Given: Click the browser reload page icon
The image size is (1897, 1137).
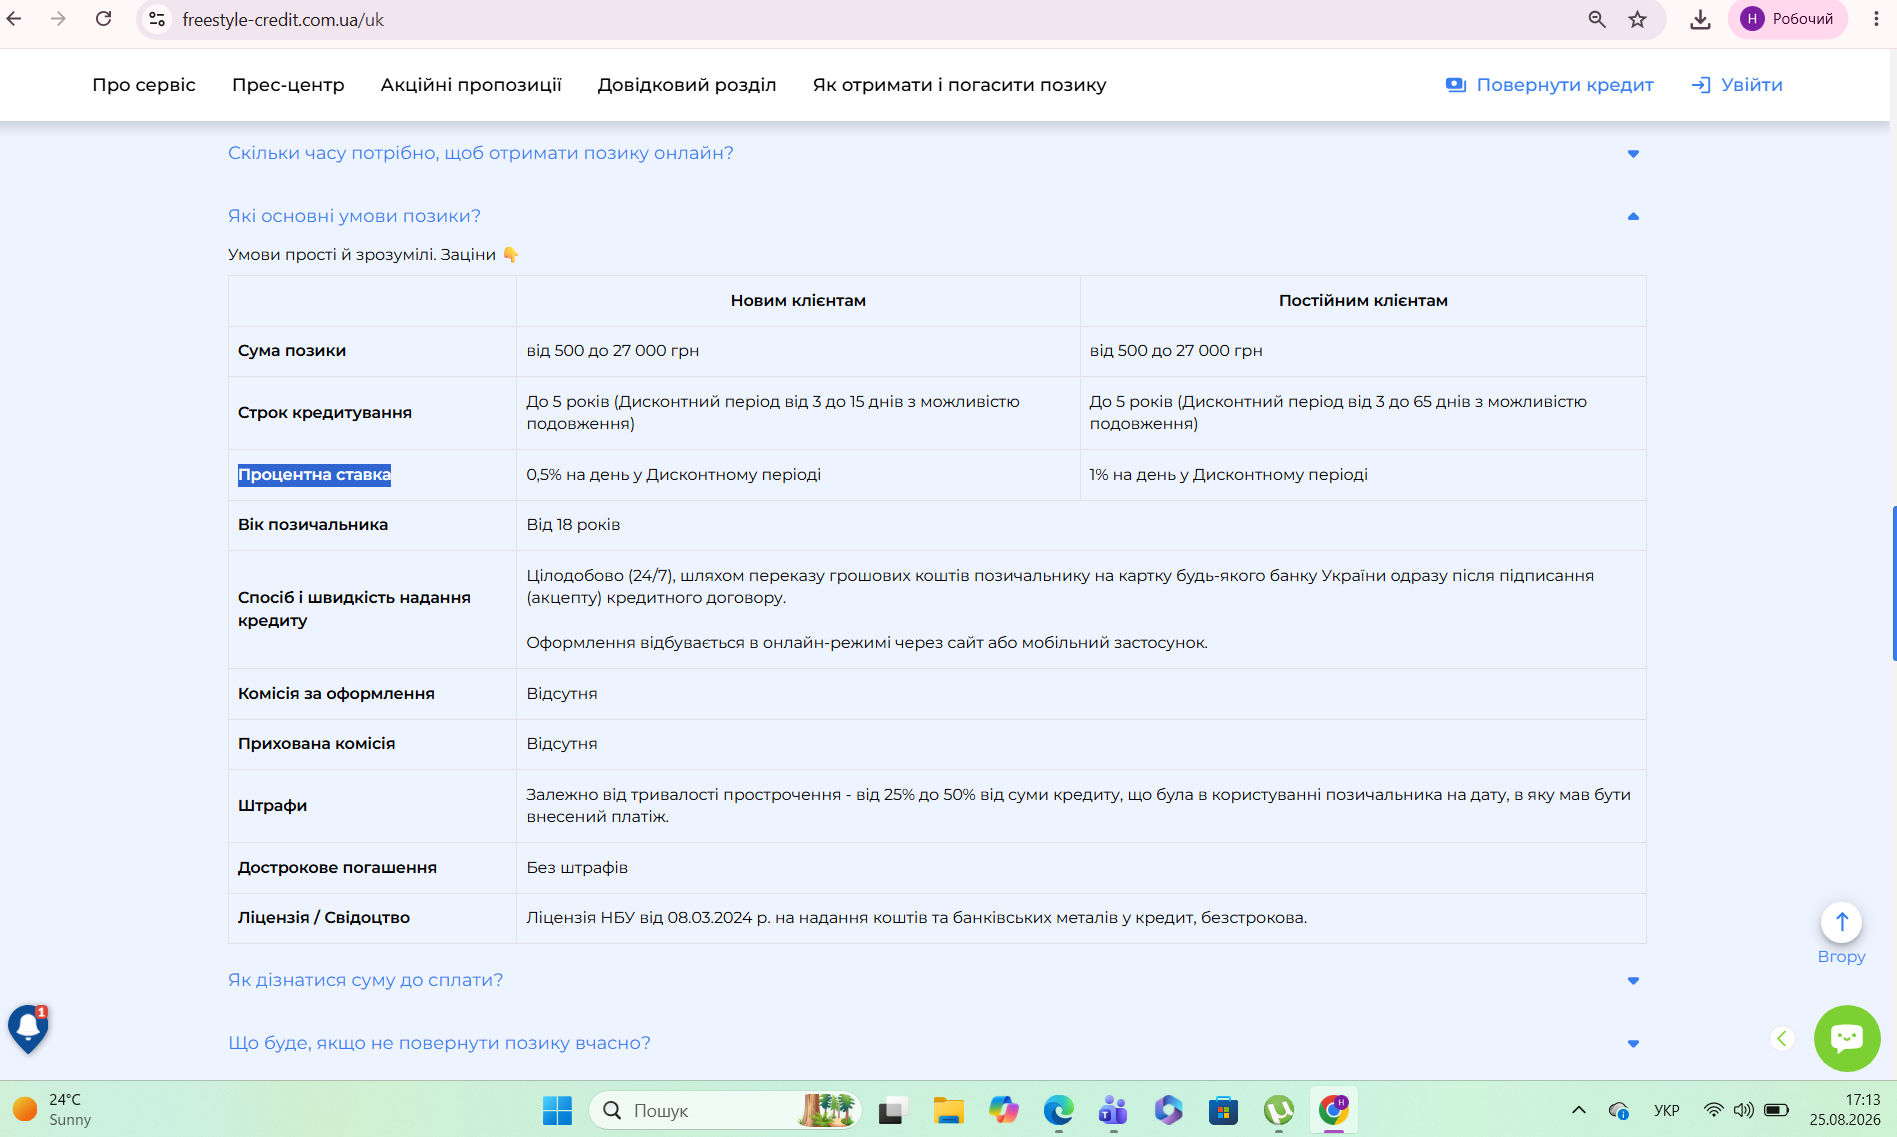Looking at the screenshot, I should coord(103,19).
